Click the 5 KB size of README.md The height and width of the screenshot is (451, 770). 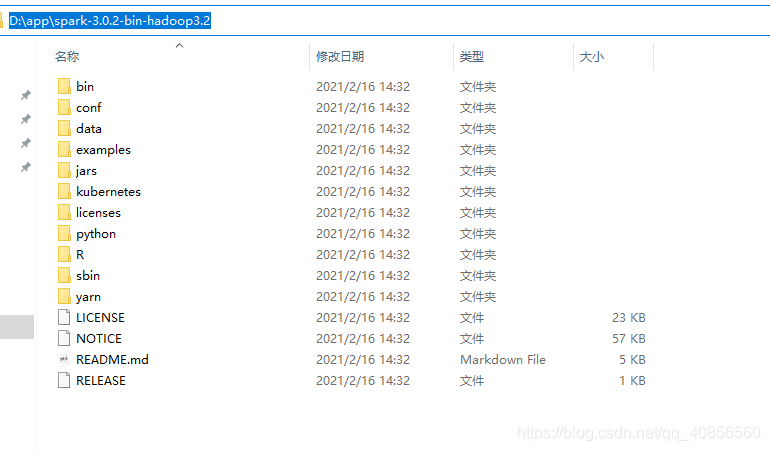[632, 360]
